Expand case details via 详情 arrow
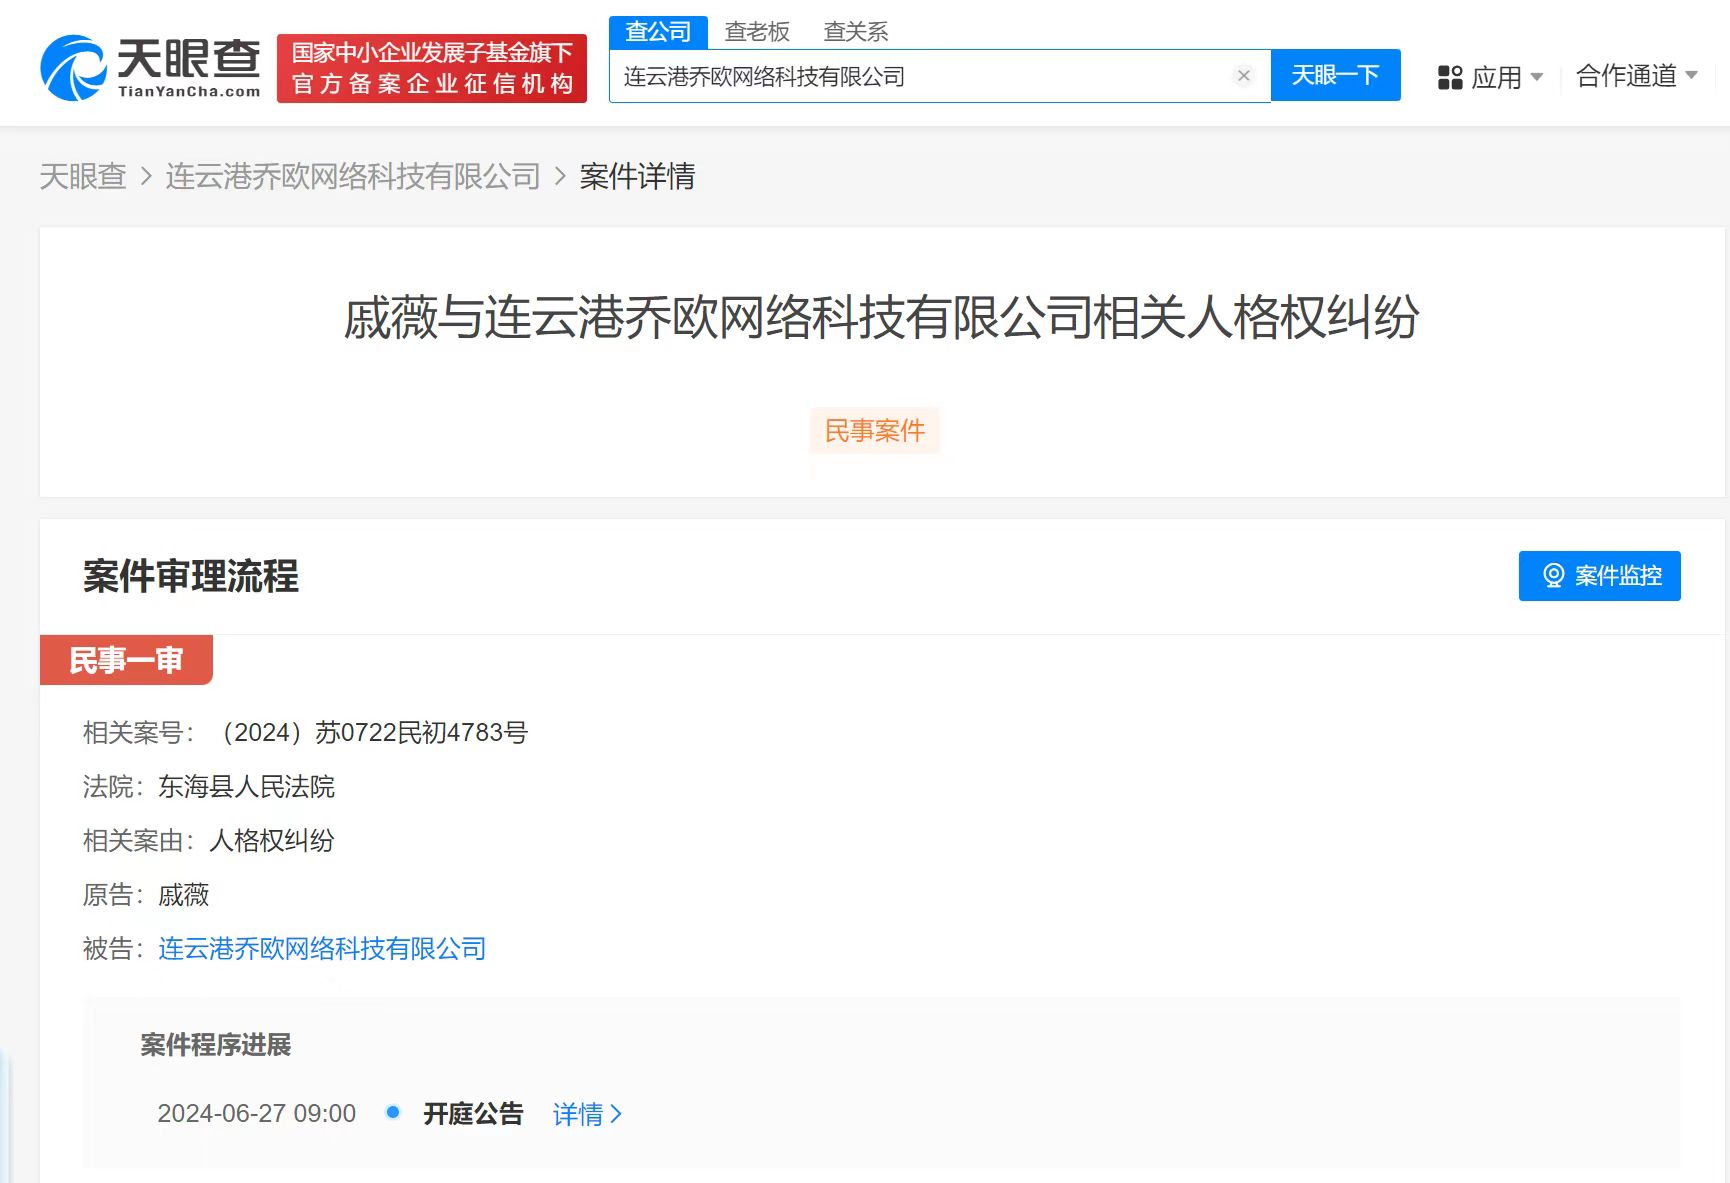 (x=586, y=1114)
